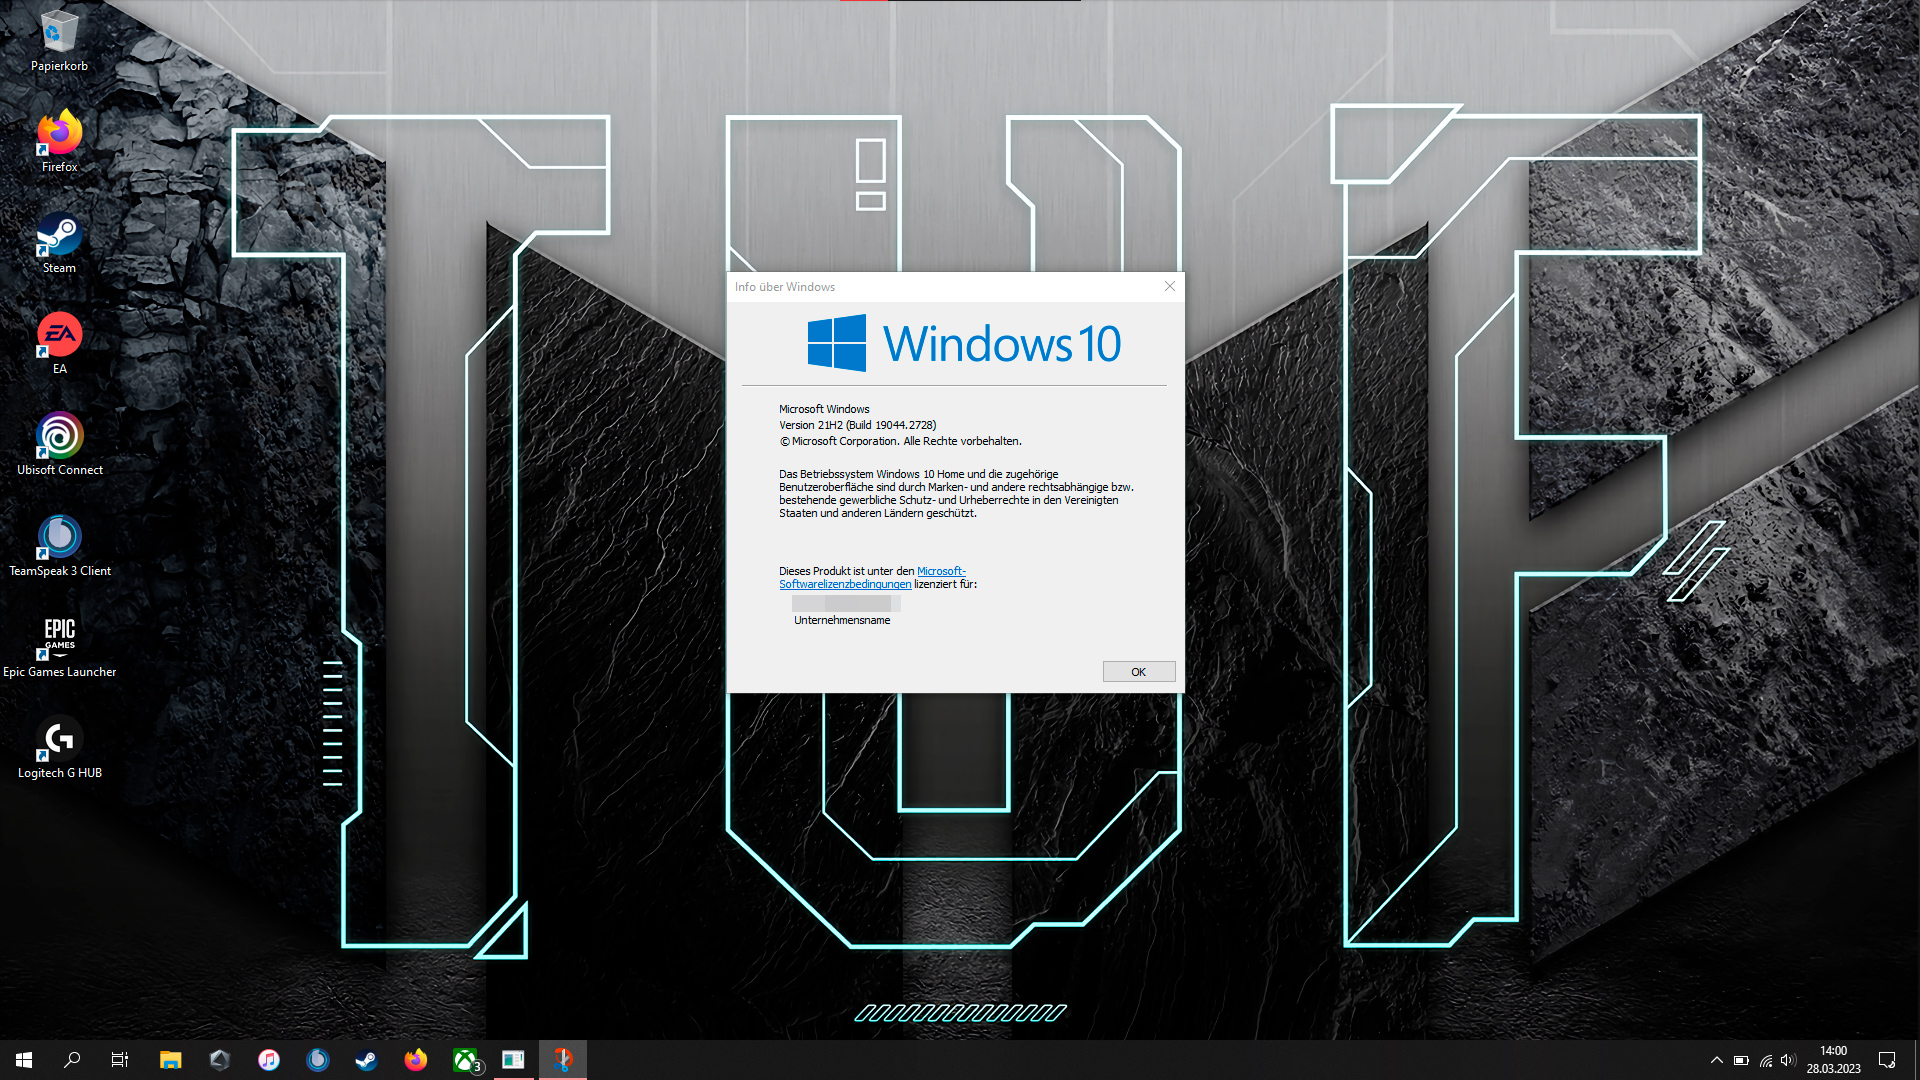Open Task View on the taskbar
This screenshot has width=1920, height=1080.
point(118,1060)
